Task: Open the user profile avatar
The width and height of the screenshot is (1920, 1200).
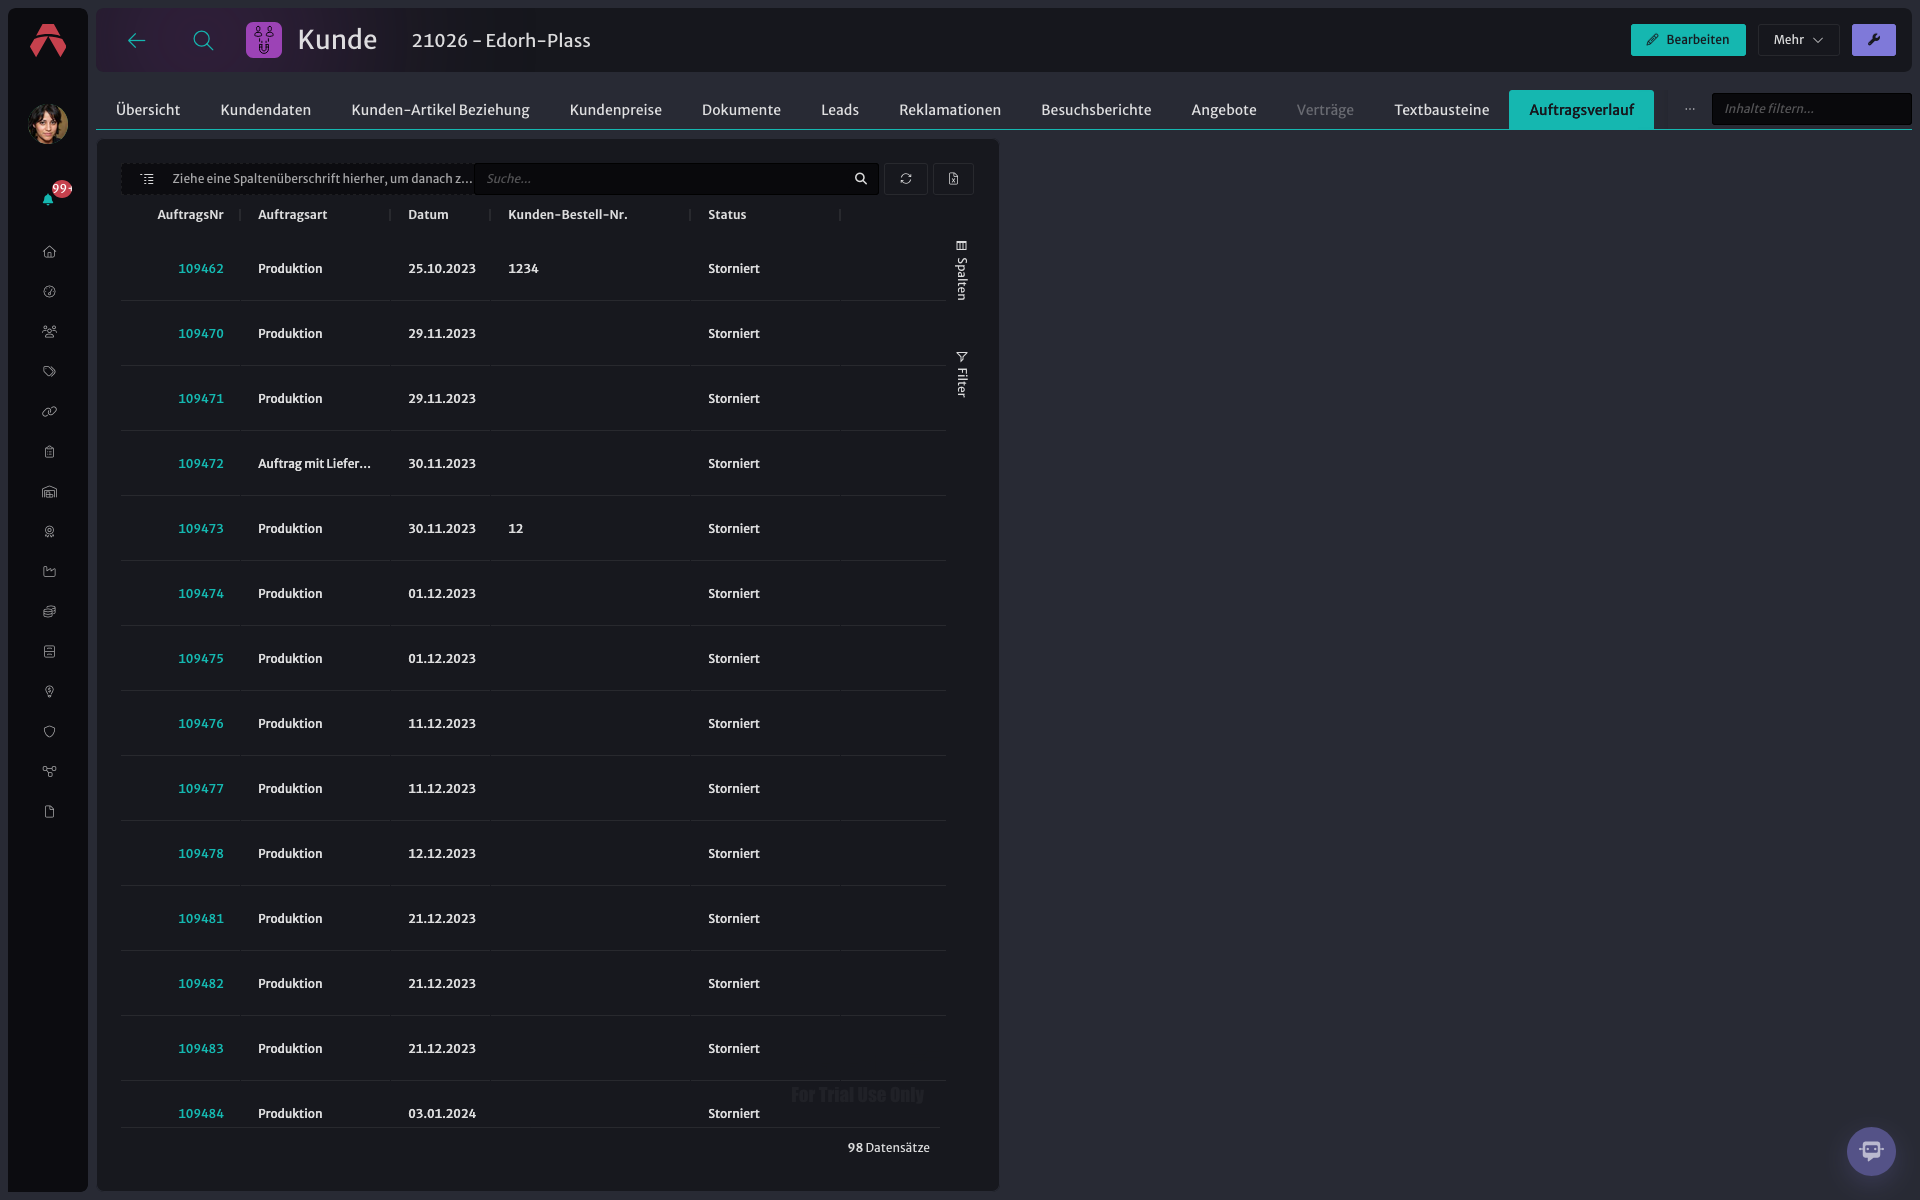Action: [48, 124]
